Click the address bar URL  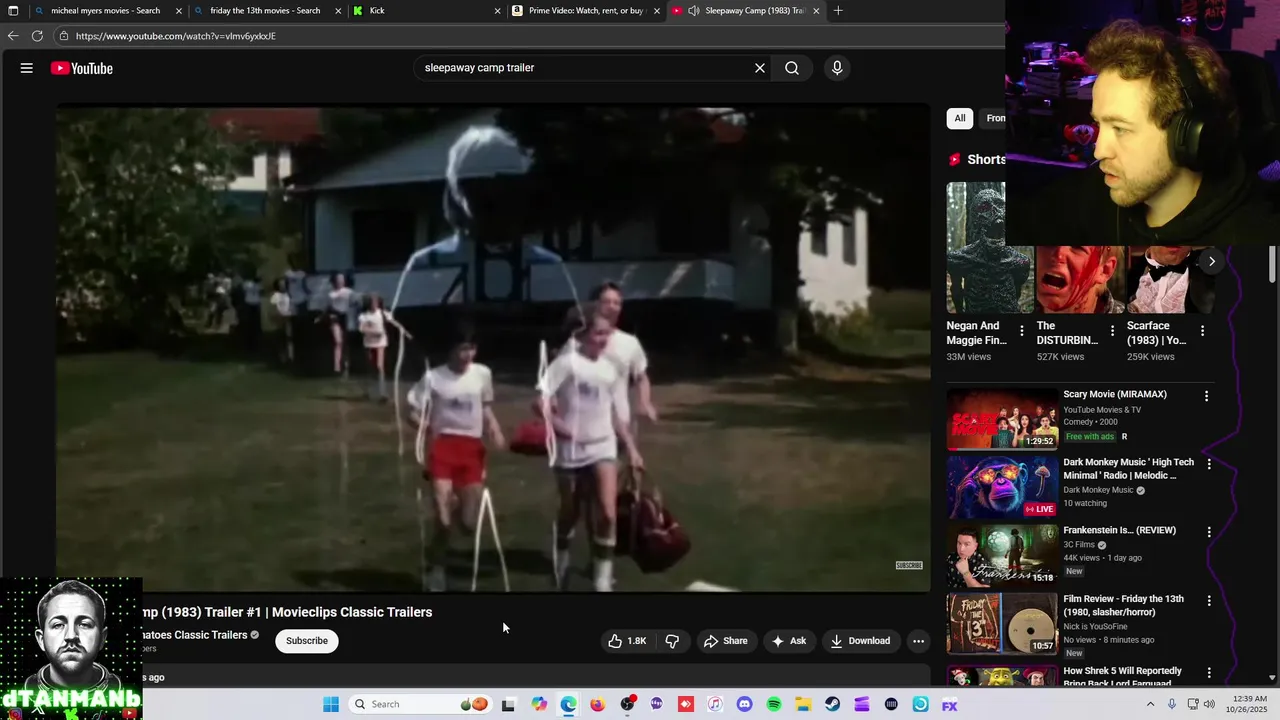pos(176,36)
